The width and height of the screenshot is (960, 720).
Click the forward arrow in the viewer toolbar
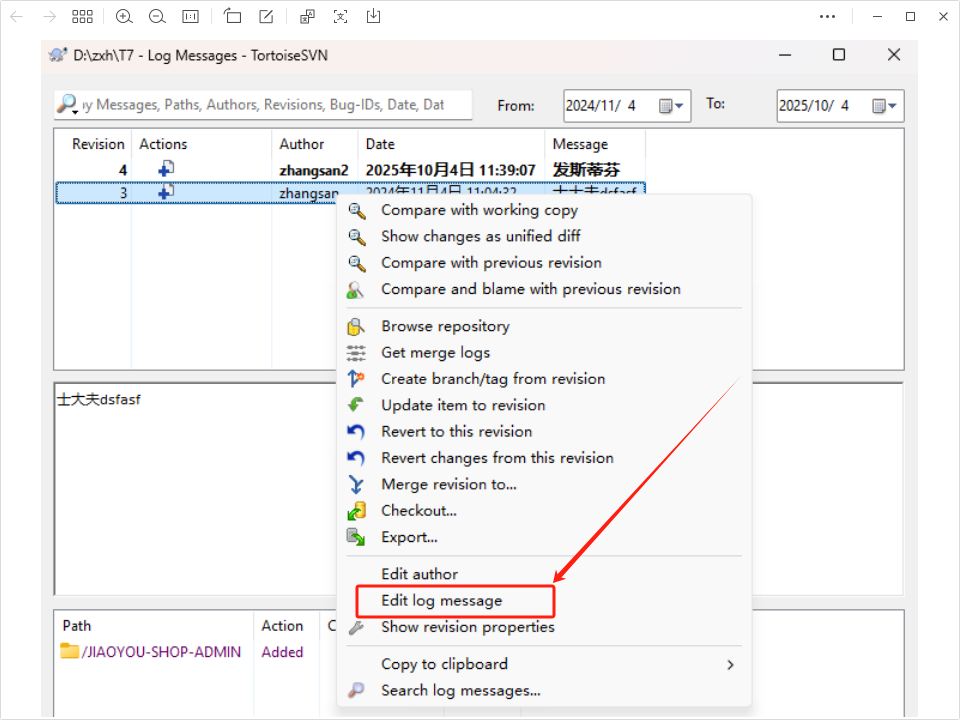[x=50, y=17]
